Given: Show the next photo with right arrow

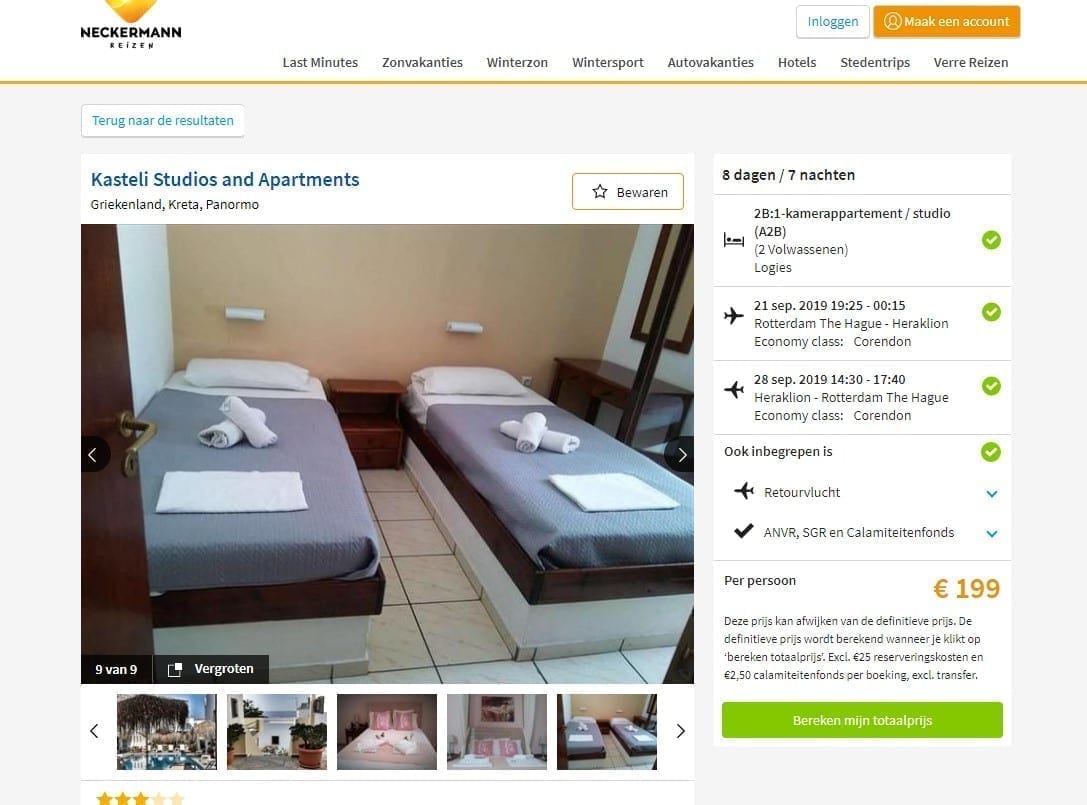Looking at the screenshot, I should 681,455.
